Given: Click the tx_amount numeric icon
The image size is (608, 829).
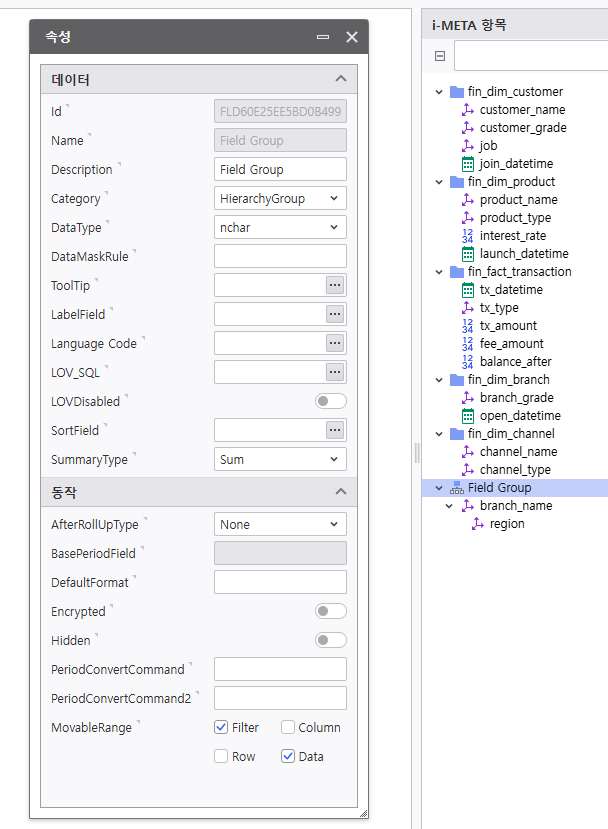Looking at the screenshot, I should 468,326.
